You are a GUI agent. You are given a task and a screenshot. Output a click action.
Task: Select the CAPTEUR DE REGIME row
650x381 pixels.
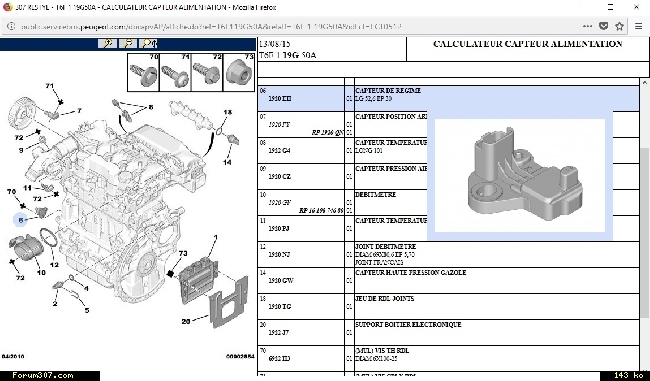(x=448, y=98)
